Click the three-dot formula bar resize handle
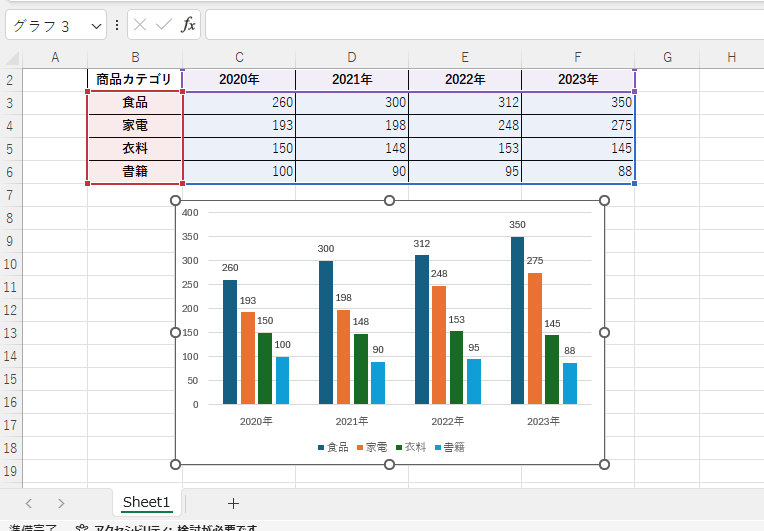This screenshot has height=531, width=764. click(117, 25)
